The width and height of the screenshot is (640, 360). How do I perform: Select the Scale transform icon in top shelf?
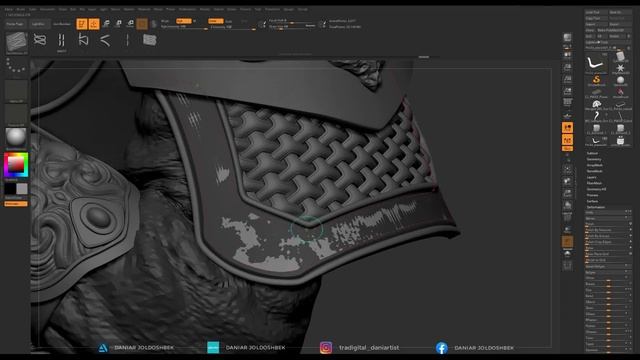(x=118, y=24)
